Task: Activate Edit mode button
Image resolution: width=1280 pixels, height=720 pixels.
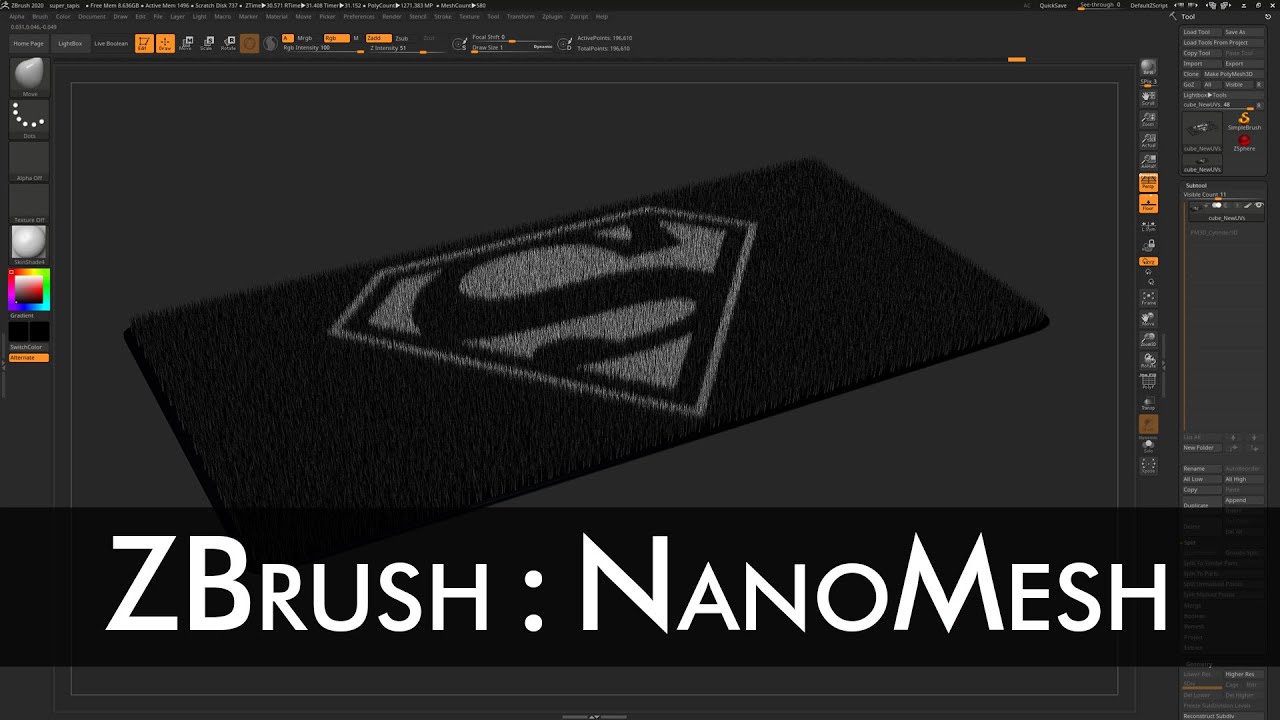Action: pyautogui.click(x=144, y=43)
